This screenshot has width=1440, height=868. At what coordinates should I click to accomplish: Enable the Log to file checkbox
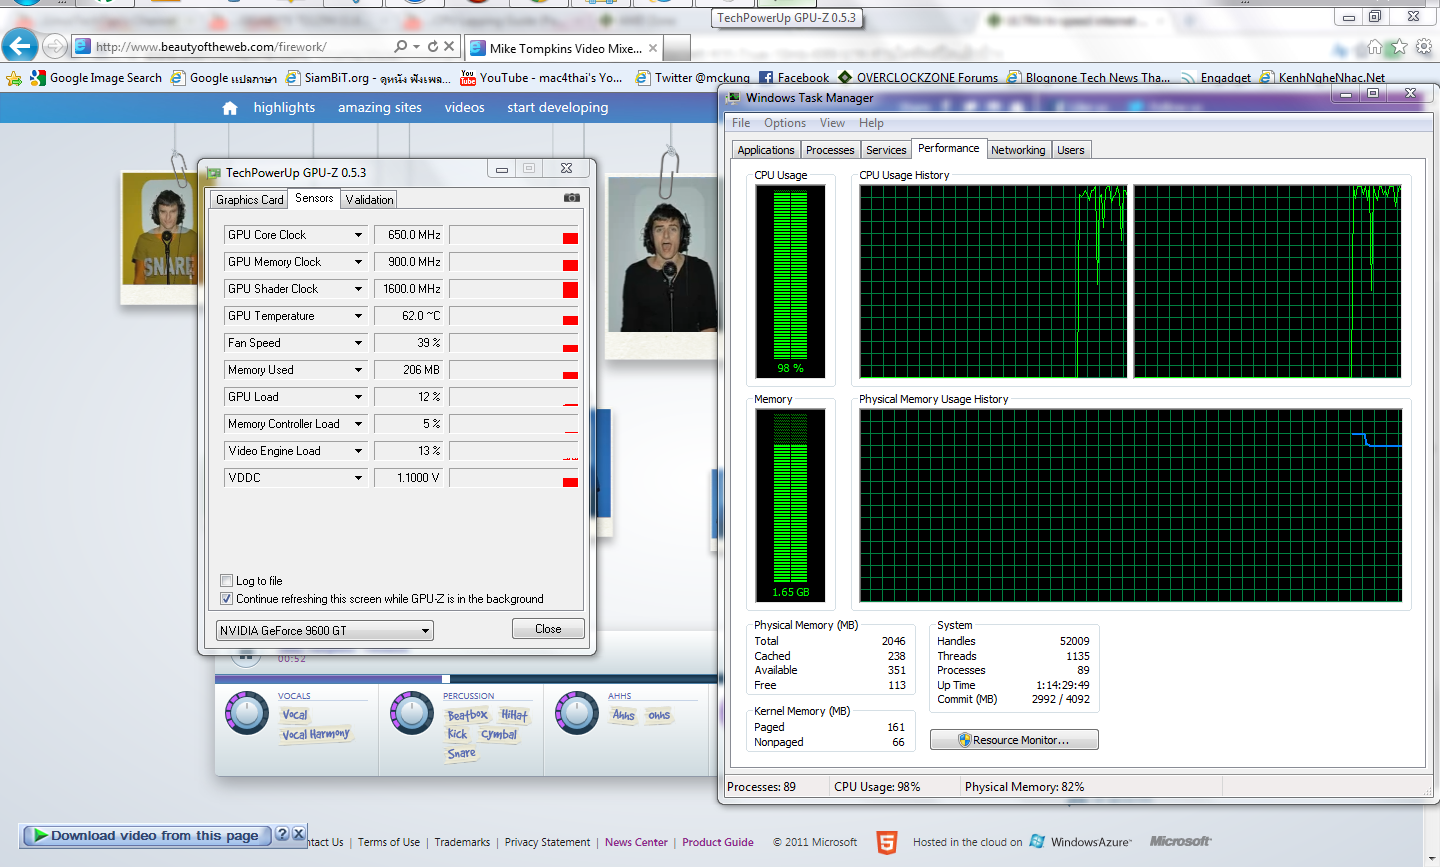point(226,581)
